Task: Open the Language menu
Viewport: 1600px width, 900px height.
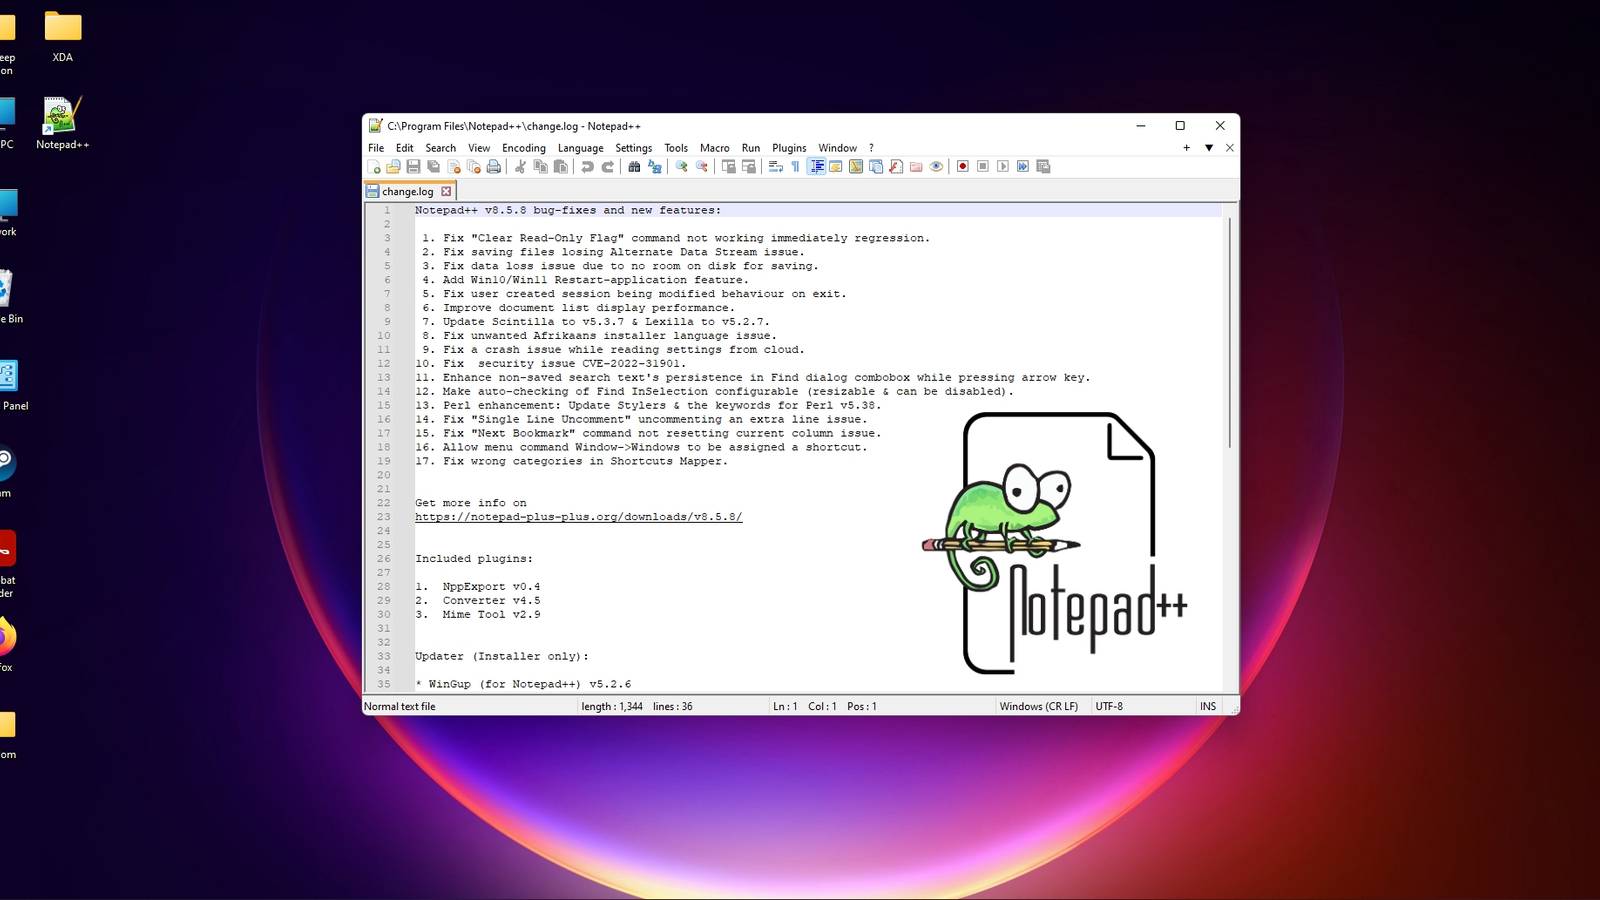Action: (580, 147)
